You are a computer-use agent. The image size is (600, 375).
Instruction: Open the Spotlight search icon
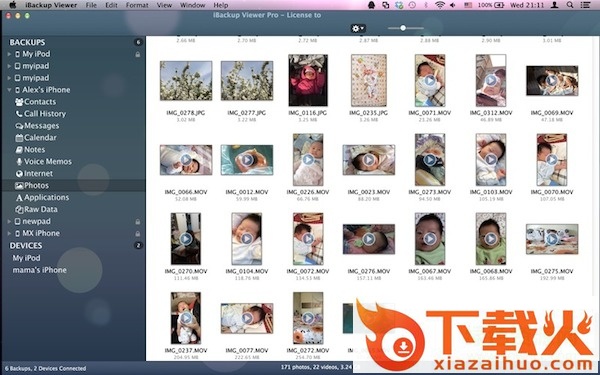pyautogui.click(x=570, y=5)
